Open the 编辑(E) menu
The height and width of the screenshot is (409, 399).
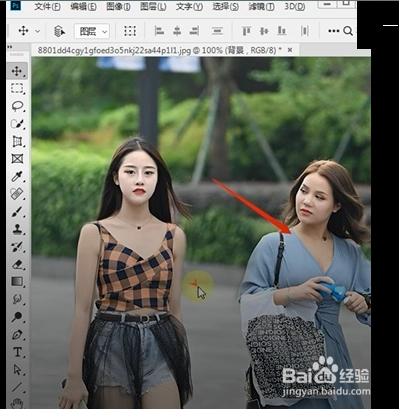pyautogui.click(x=83, y=7)
